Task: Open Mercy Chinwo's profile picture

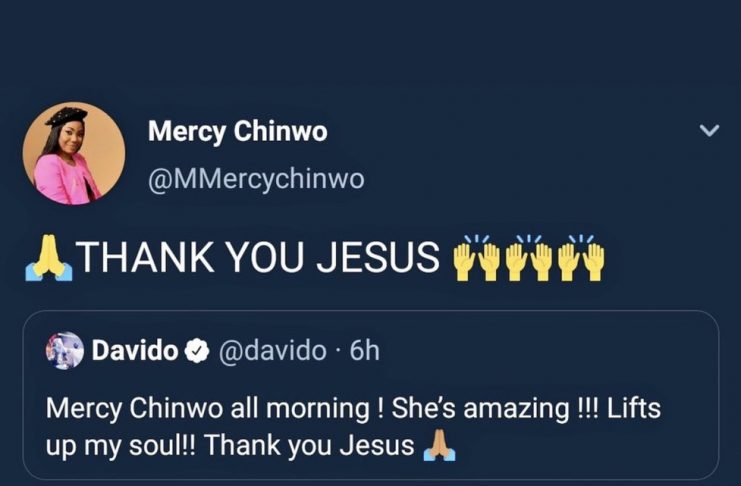Action: [74, 153]
